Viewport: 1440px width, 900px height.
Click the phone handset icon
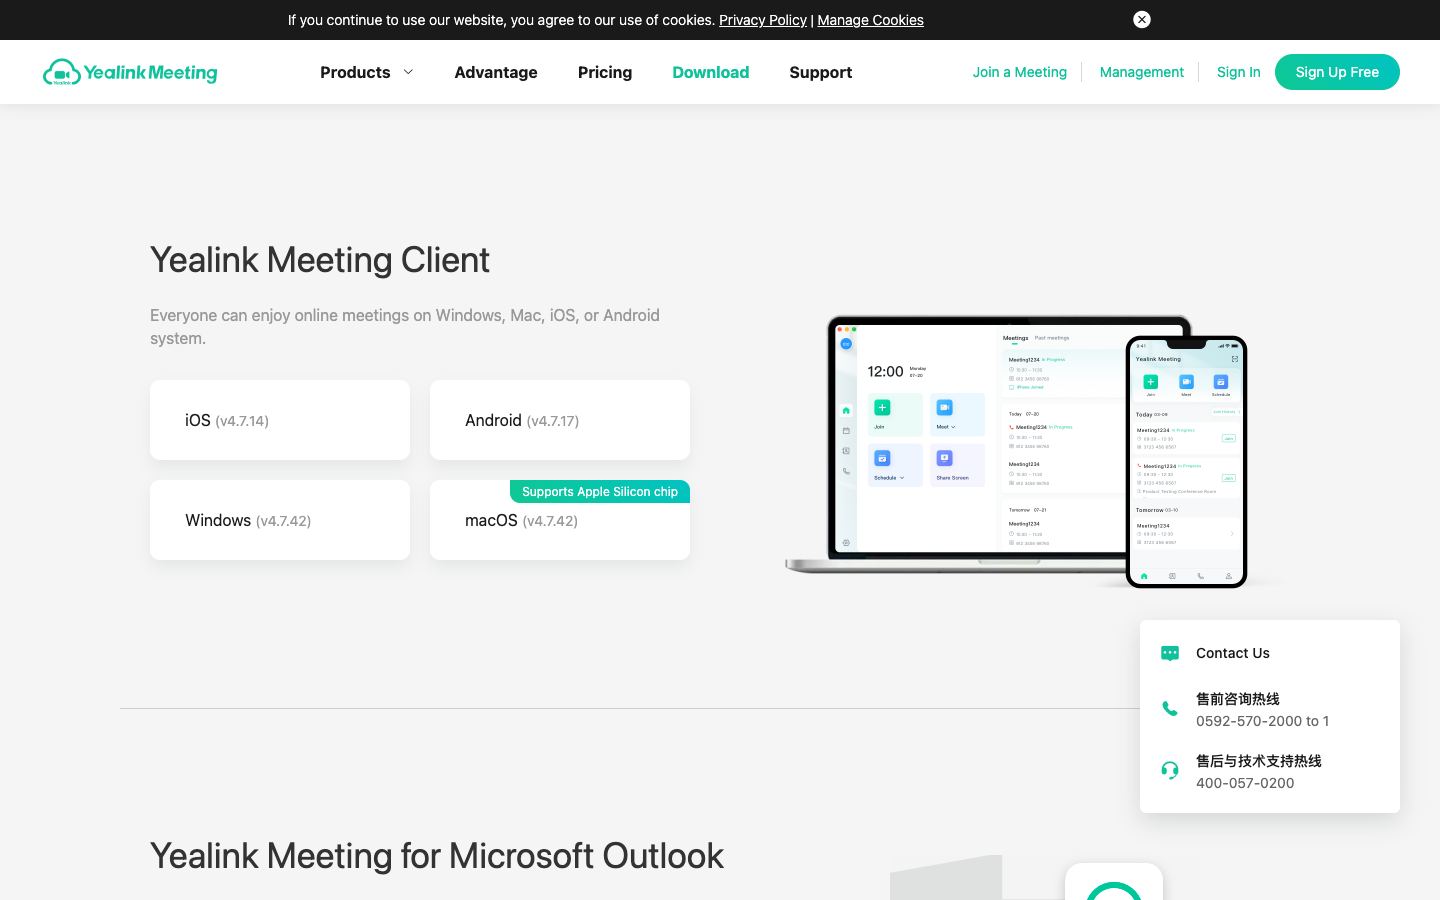(1170, 709)
